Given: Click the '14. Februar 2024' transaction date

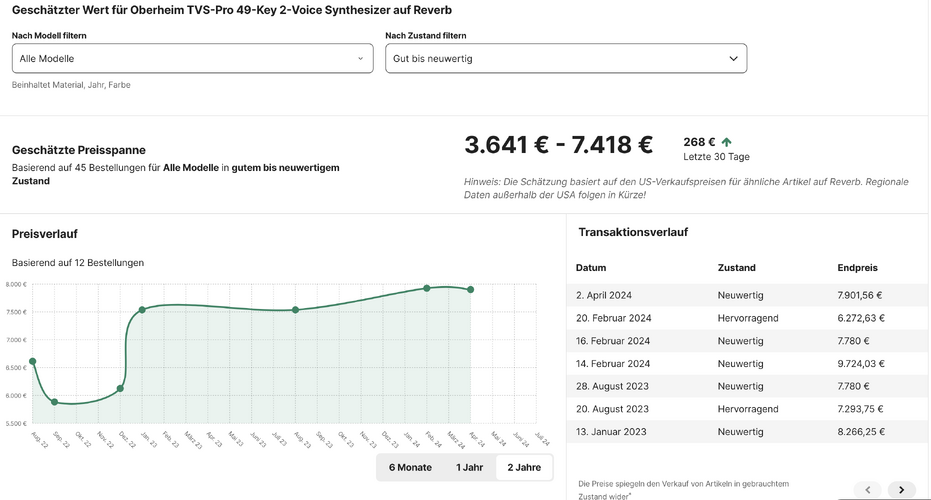Looking at the screenshot, I should (613, 363).
